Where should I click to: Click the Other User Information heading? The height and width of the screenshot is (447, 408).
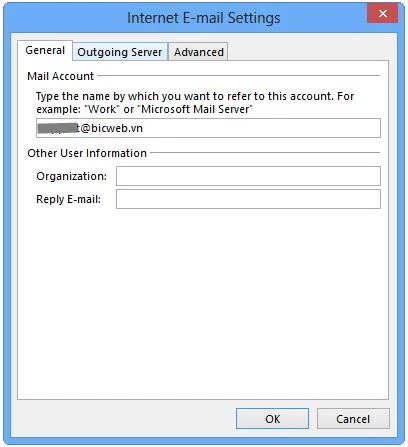pyautogui.click(x=87, y=153)
